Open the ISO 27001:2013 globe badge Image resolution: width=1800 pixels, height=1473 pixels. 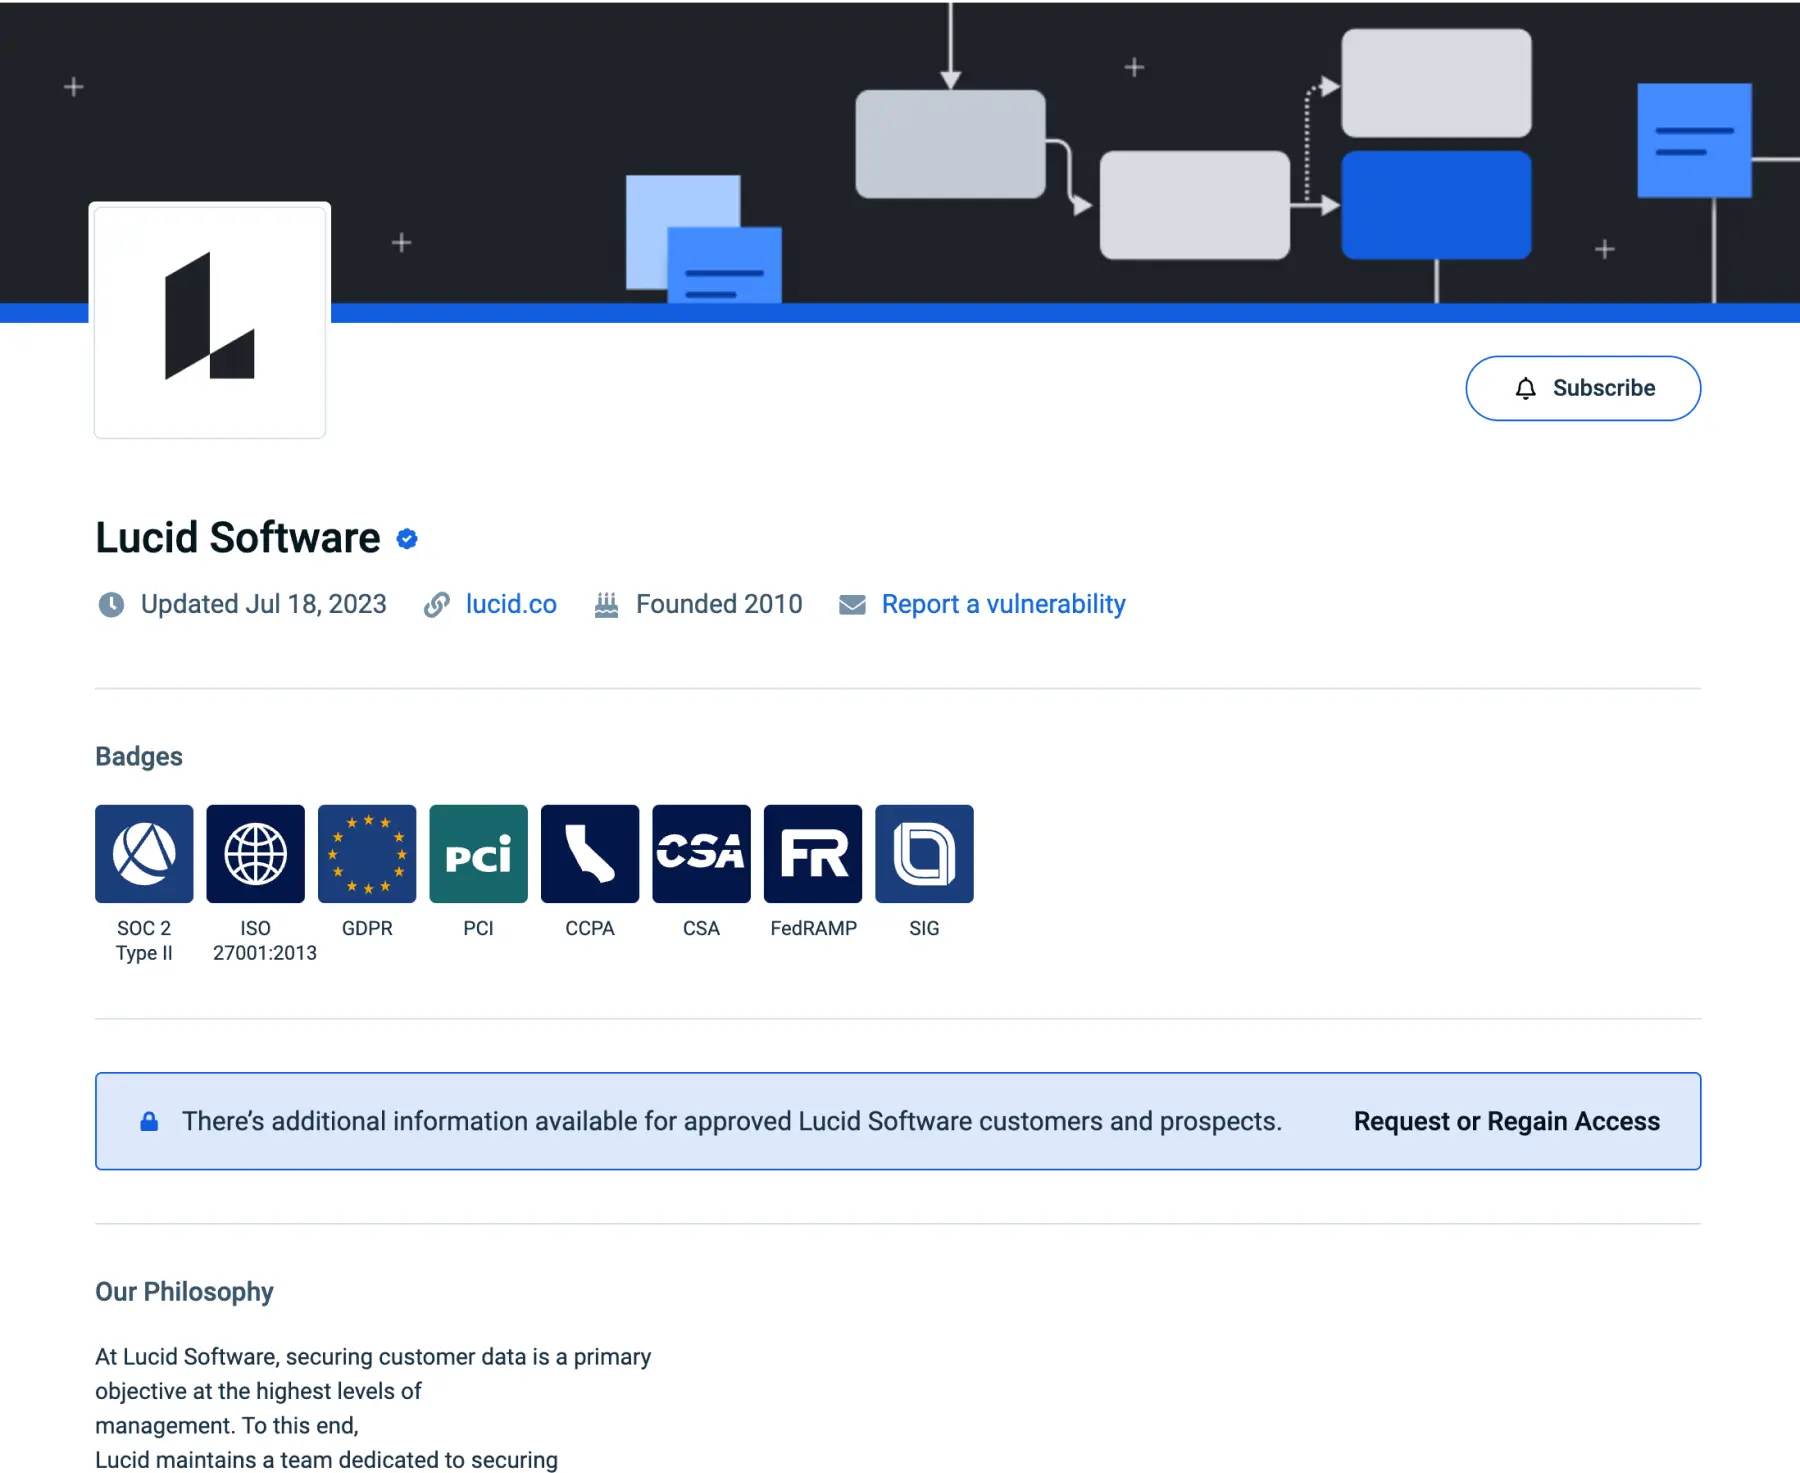coord(255,853)
